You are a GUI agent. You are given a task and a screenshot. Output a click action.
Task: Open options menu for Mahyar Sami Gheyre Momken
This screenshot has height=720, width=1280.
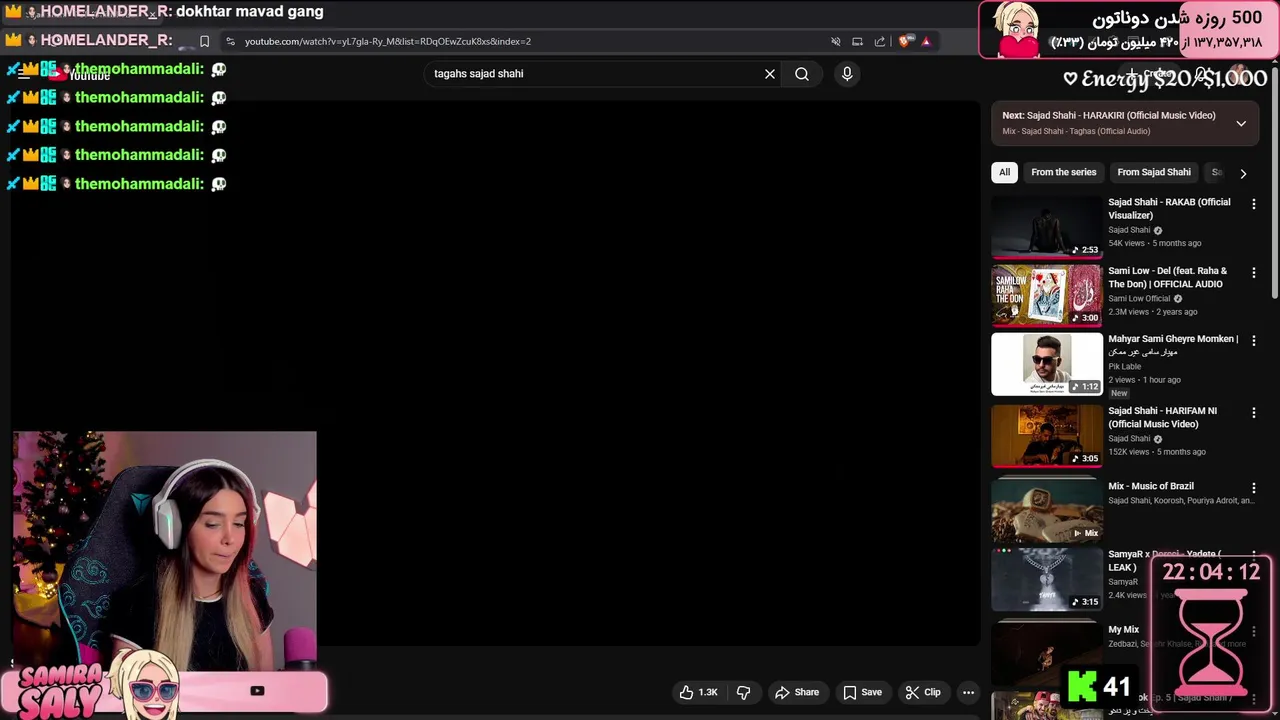1253,341
